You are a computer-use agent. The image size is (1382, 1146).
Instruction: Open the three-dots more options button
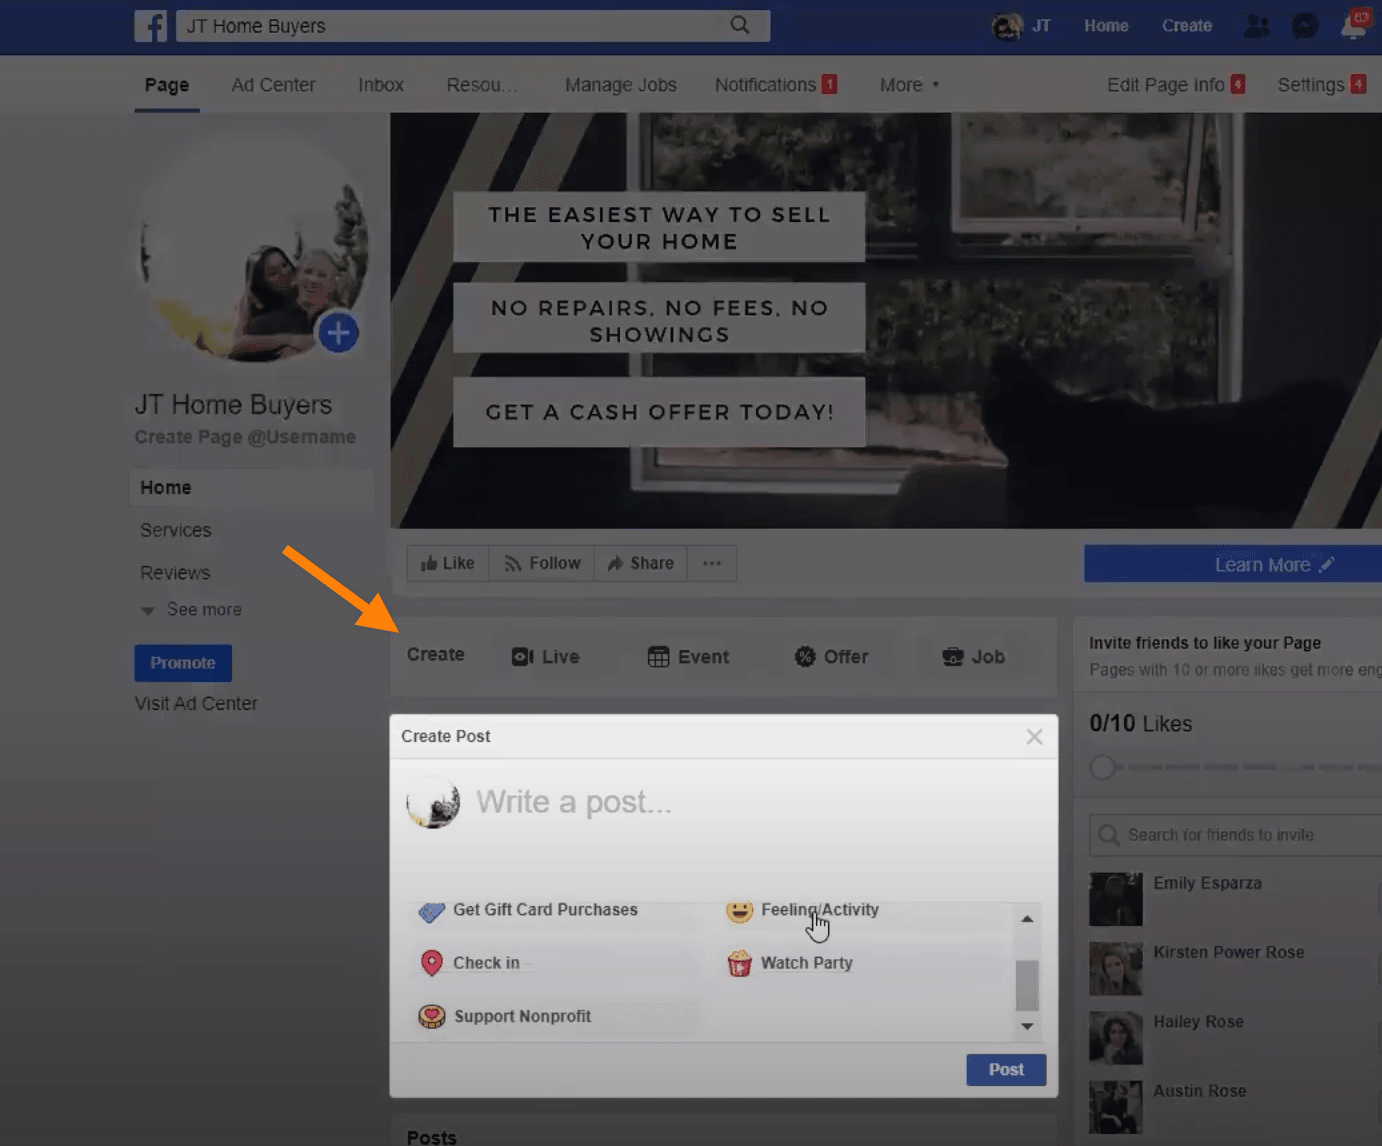coord(712,563)
